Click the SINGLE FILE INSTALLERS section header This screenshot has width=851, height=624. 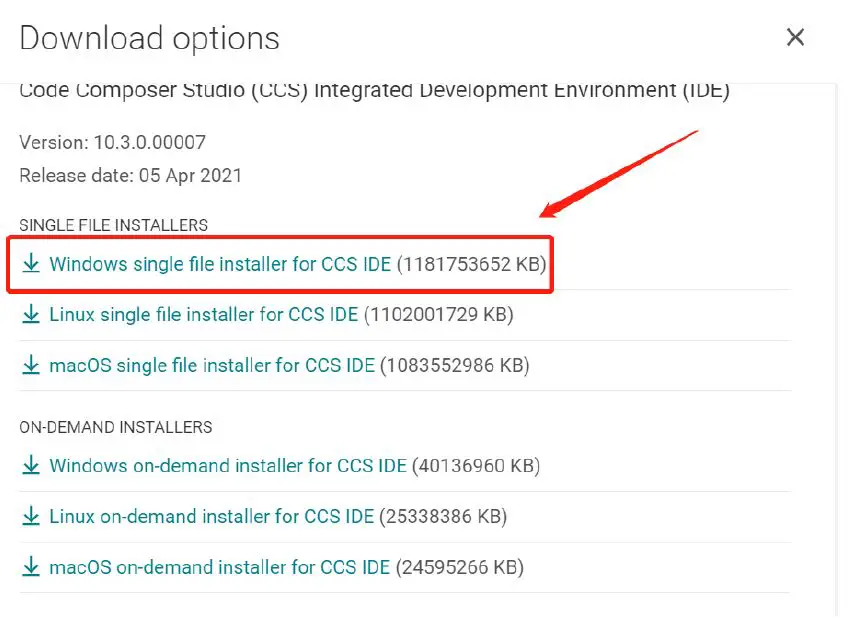[x=113, y=226]
